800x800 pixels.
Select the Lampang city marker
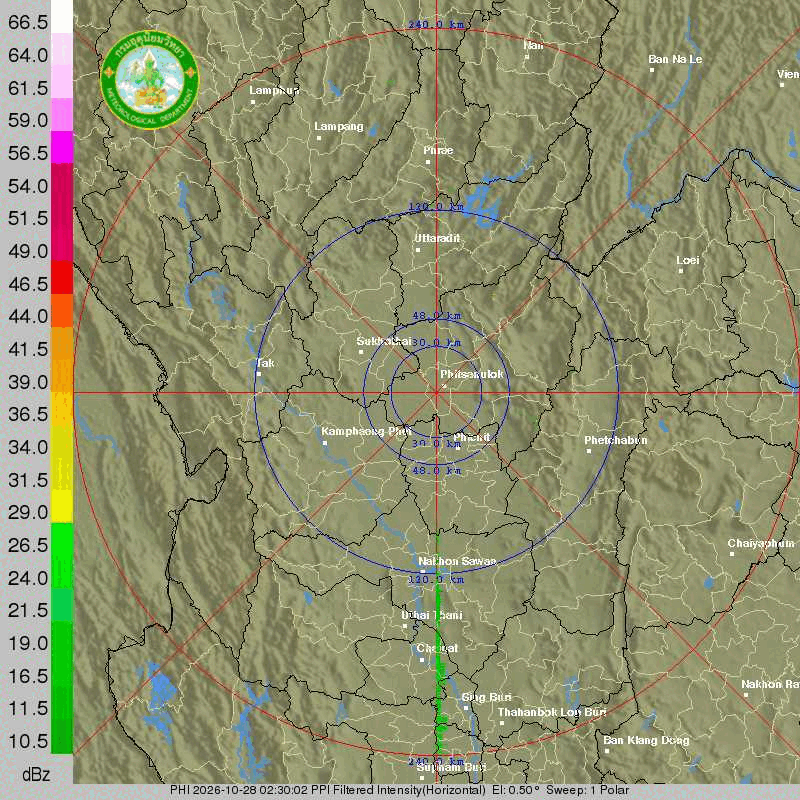pyautogui.click(x=319, y=138)
